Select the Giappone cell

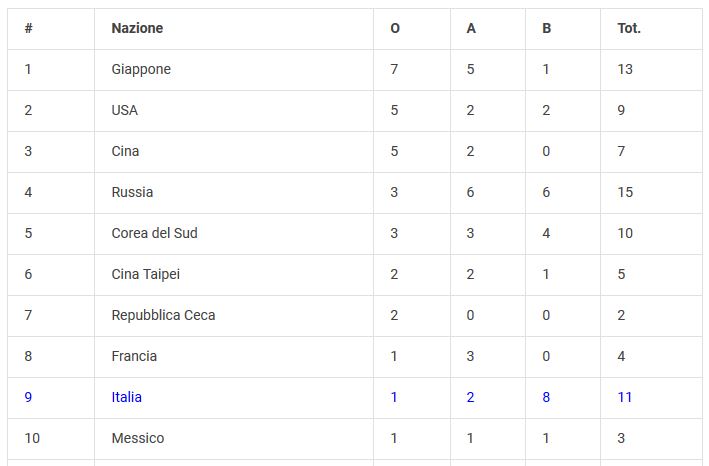141,69
